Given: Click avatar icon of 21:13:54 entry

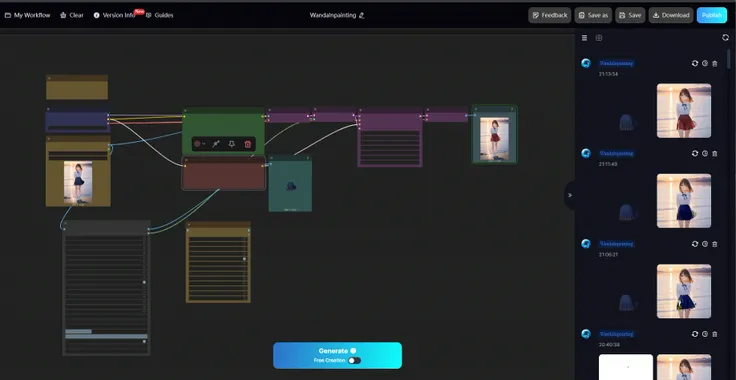Looking at the screenshot, I should click(586, 63).
